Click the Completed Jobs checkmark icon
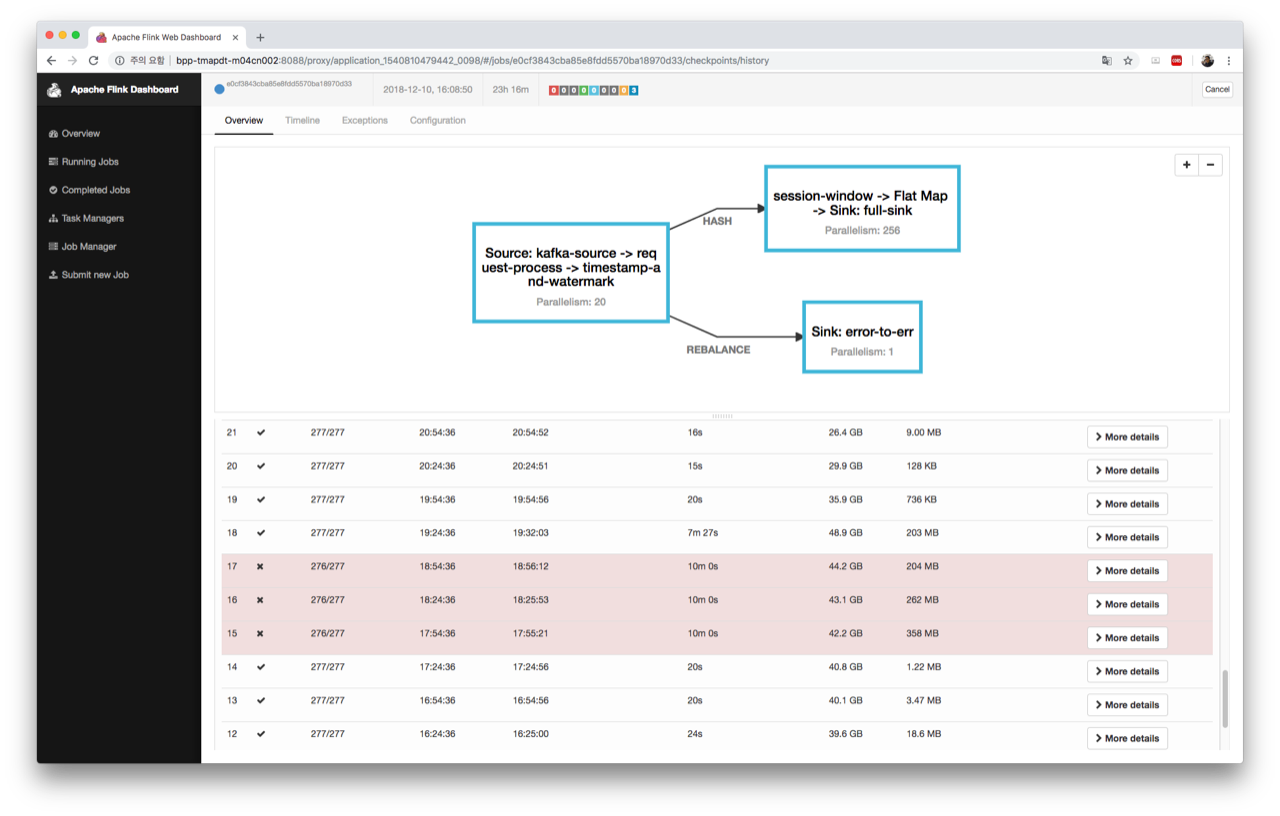This screenshot has height=816, width=1280. (x=53, y=190)
